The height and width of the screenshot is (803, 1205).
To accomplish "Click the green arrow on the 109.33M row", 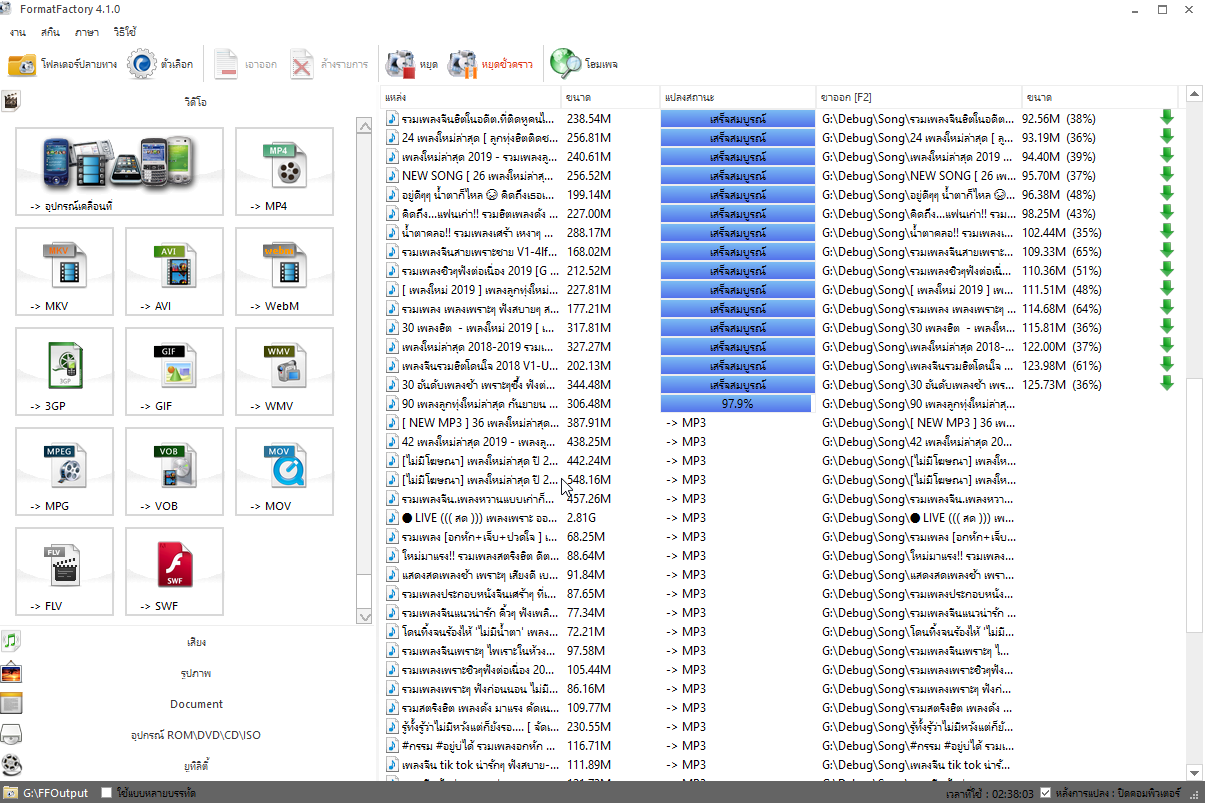I will click(1166, 251).
